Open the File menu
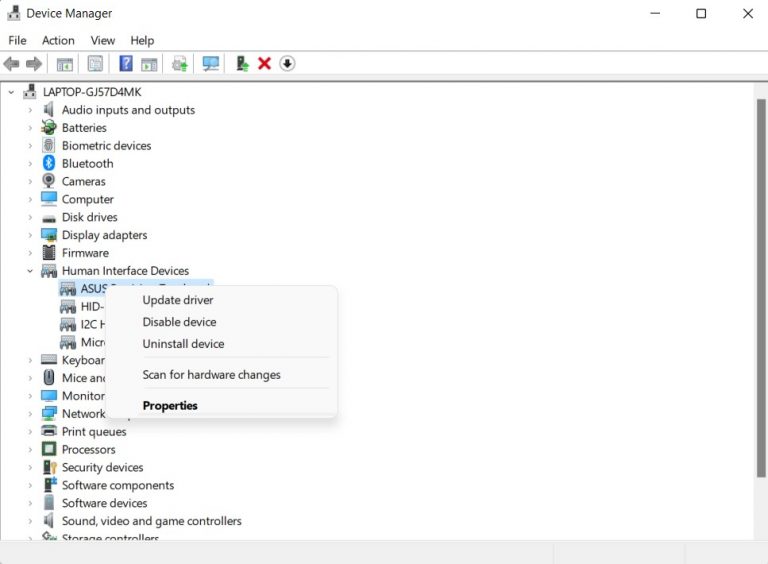The width and height of the screenshot is (768, 564). coord(17,40)
